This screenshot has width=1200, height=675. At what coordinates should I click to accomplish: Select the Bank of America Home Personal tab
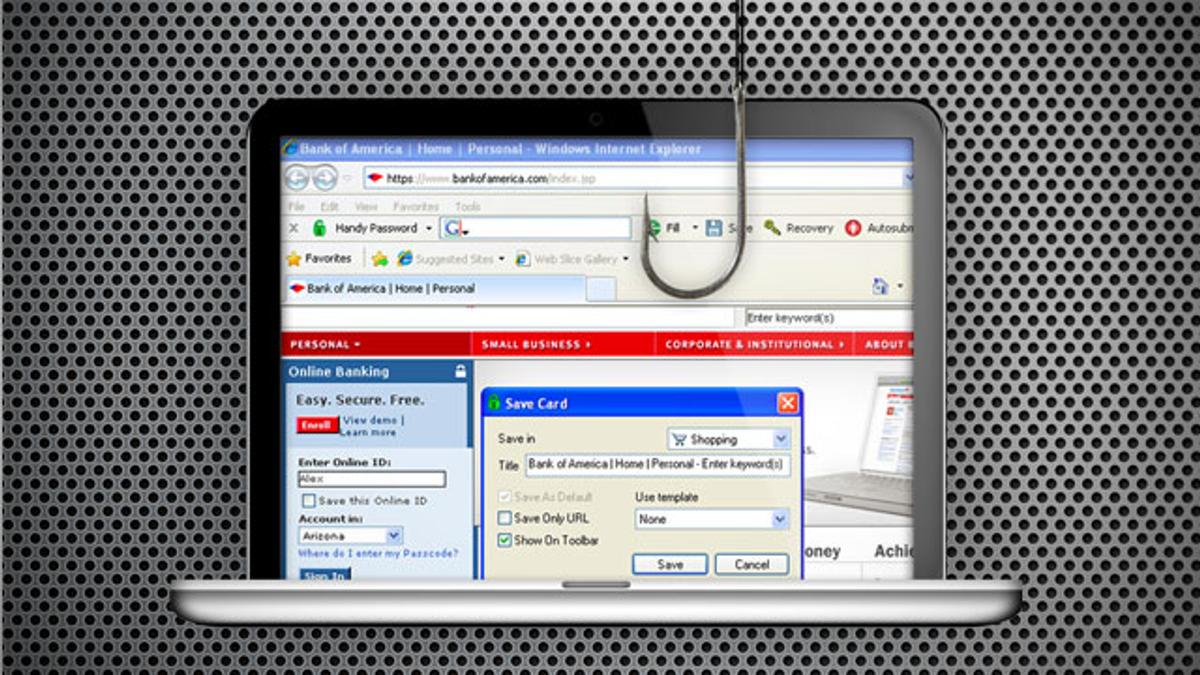tap(434, 288)
